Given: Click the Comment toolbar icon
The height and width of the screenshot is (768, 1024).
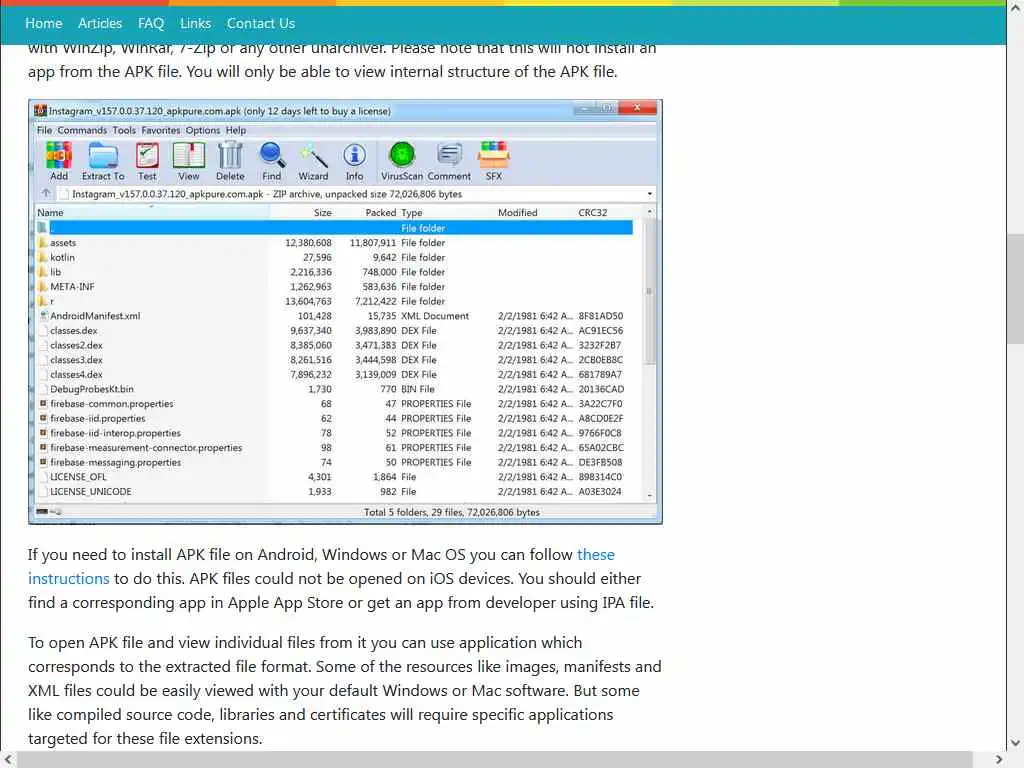Looking at the screenshot, I should 449,161.
